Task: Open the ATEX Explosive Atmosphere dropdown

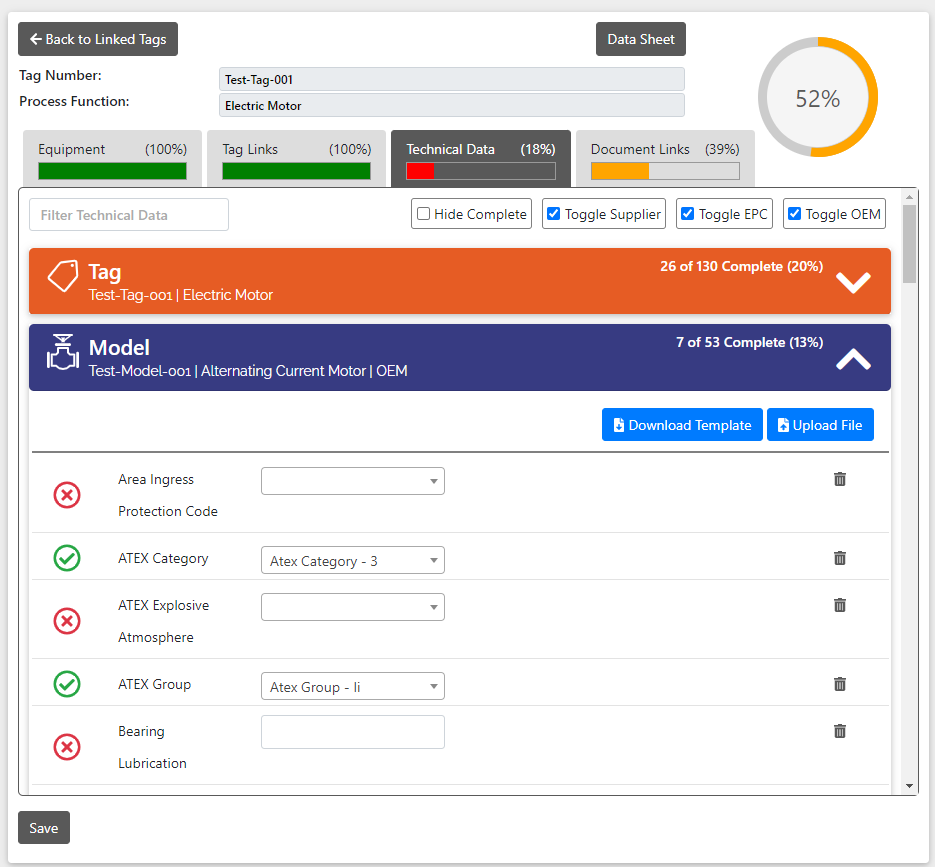Action: pos(353,607)
